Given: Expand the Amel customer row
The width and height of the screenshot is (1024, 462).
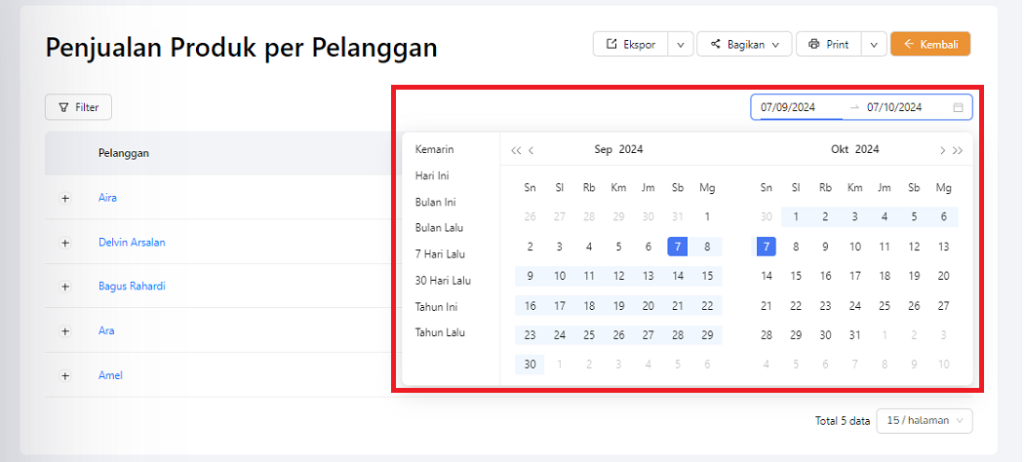Looking at the screenshot, I should coord(65,376).
